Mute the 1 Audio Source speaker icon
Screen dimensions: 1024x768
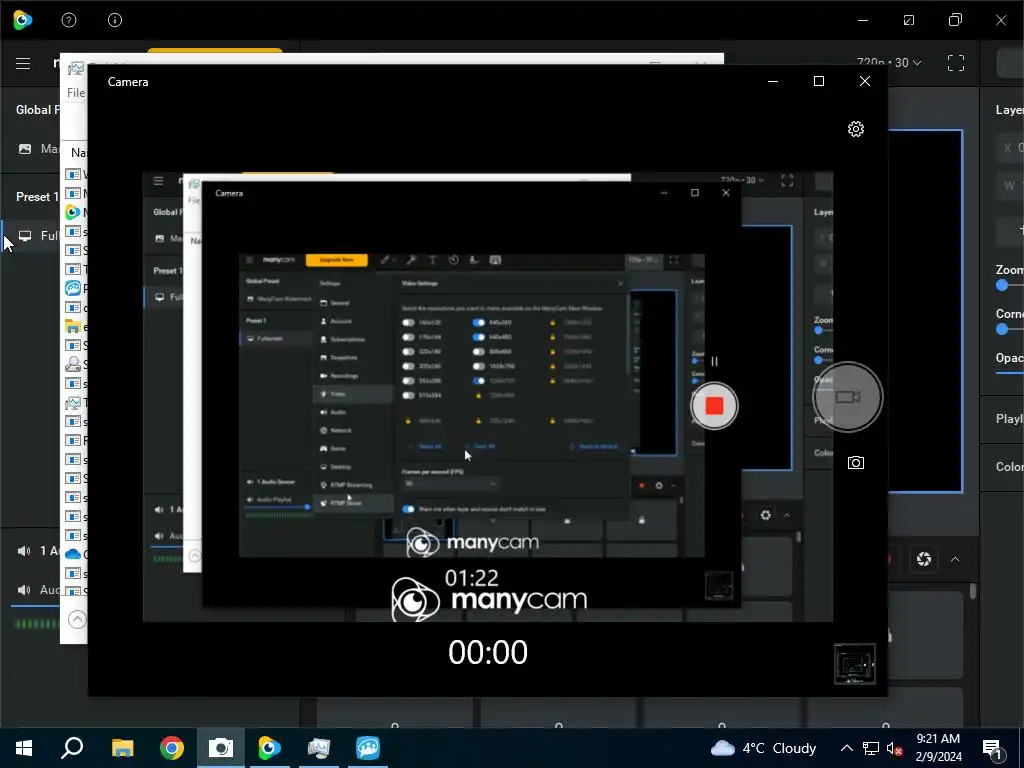coord(24,551)
